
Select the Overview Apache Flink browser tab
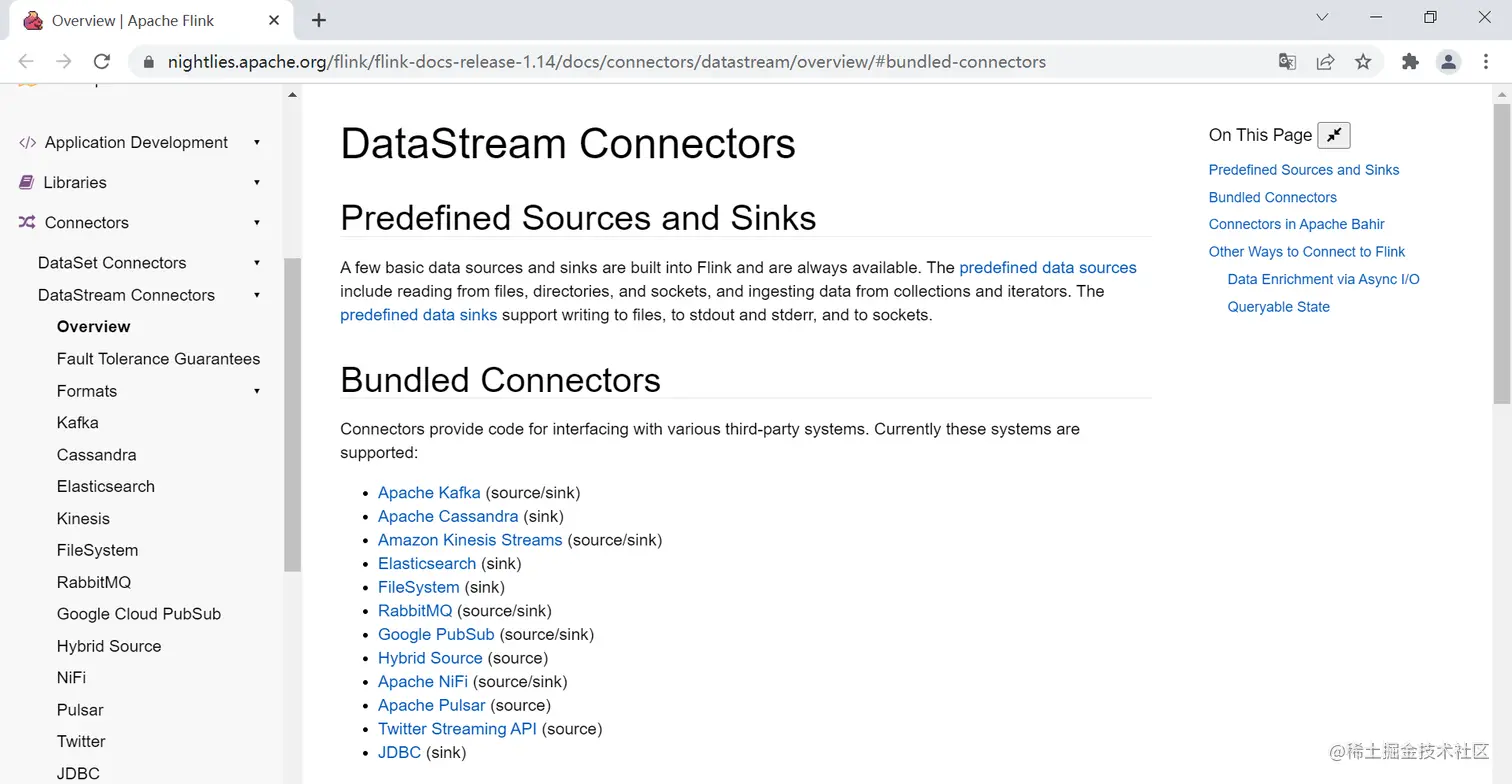click(150, 21)
